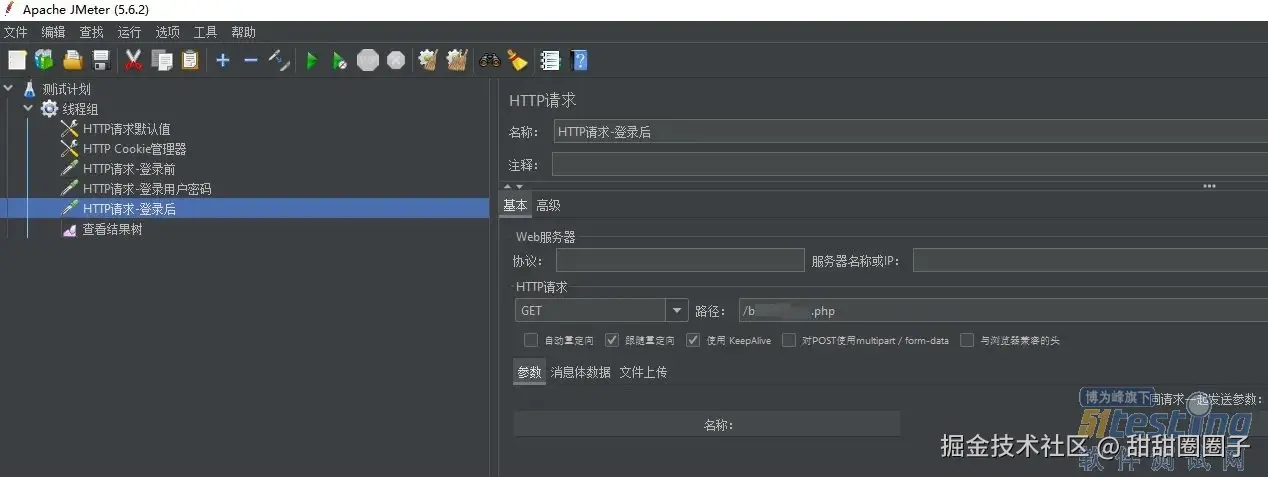Select the HTTP请求默认值 tree item
Image resolution: width=1268 pixels, height=477 pixels.
click(x=126, y=129)
